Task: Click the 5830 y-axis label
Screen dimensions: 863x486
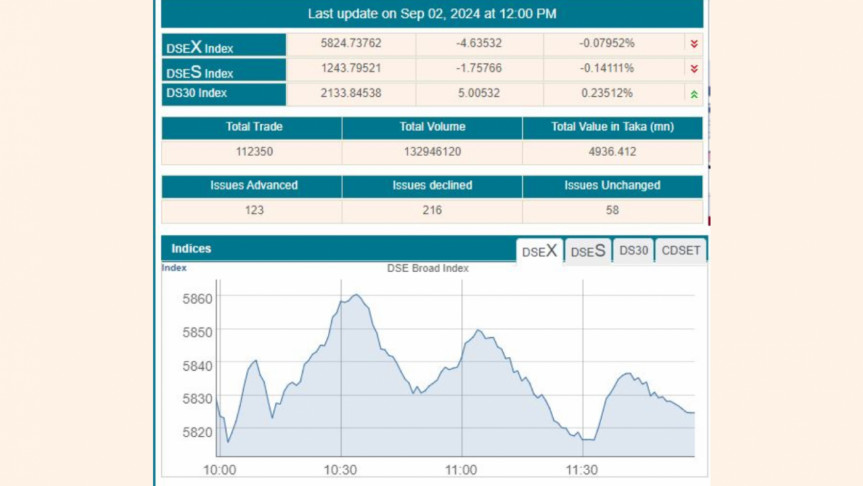Action: tap(197, 399)
